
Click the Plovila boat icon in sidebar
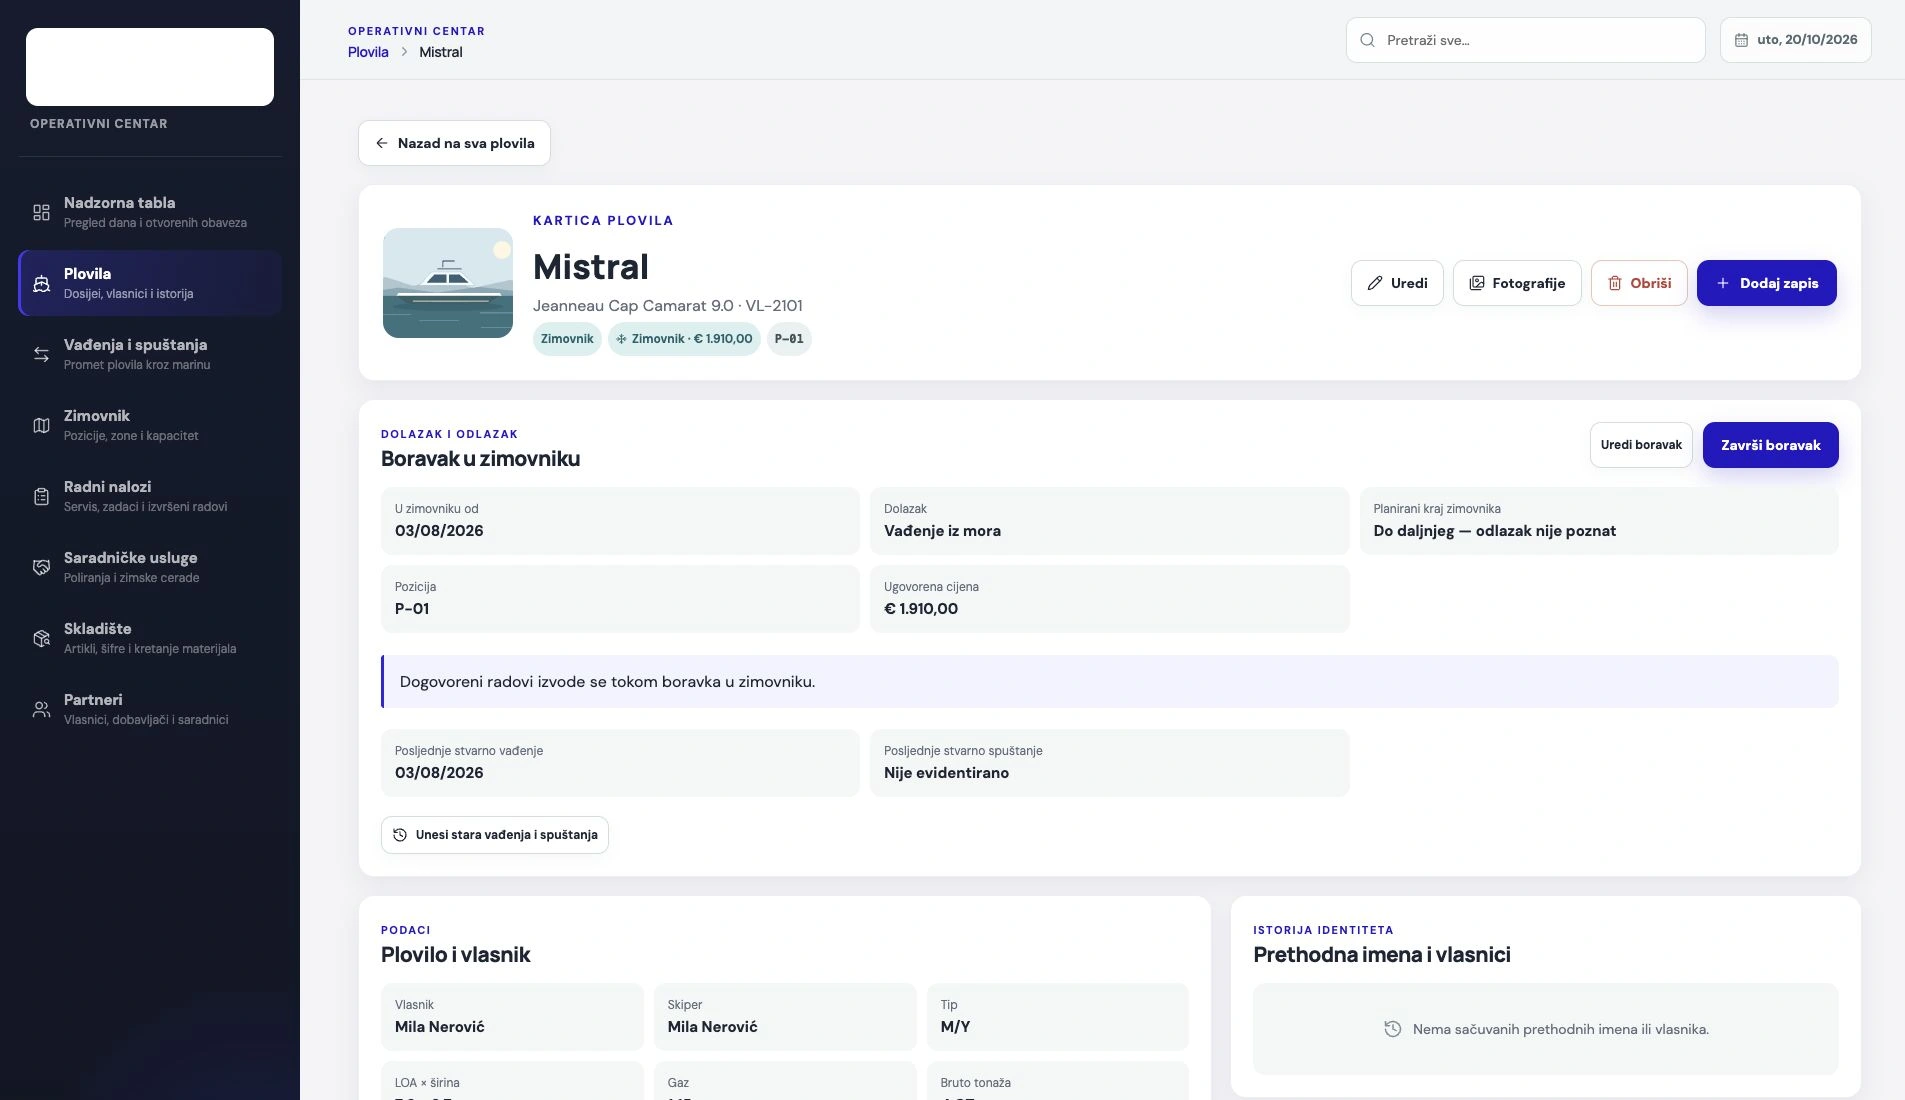[41, 283]
